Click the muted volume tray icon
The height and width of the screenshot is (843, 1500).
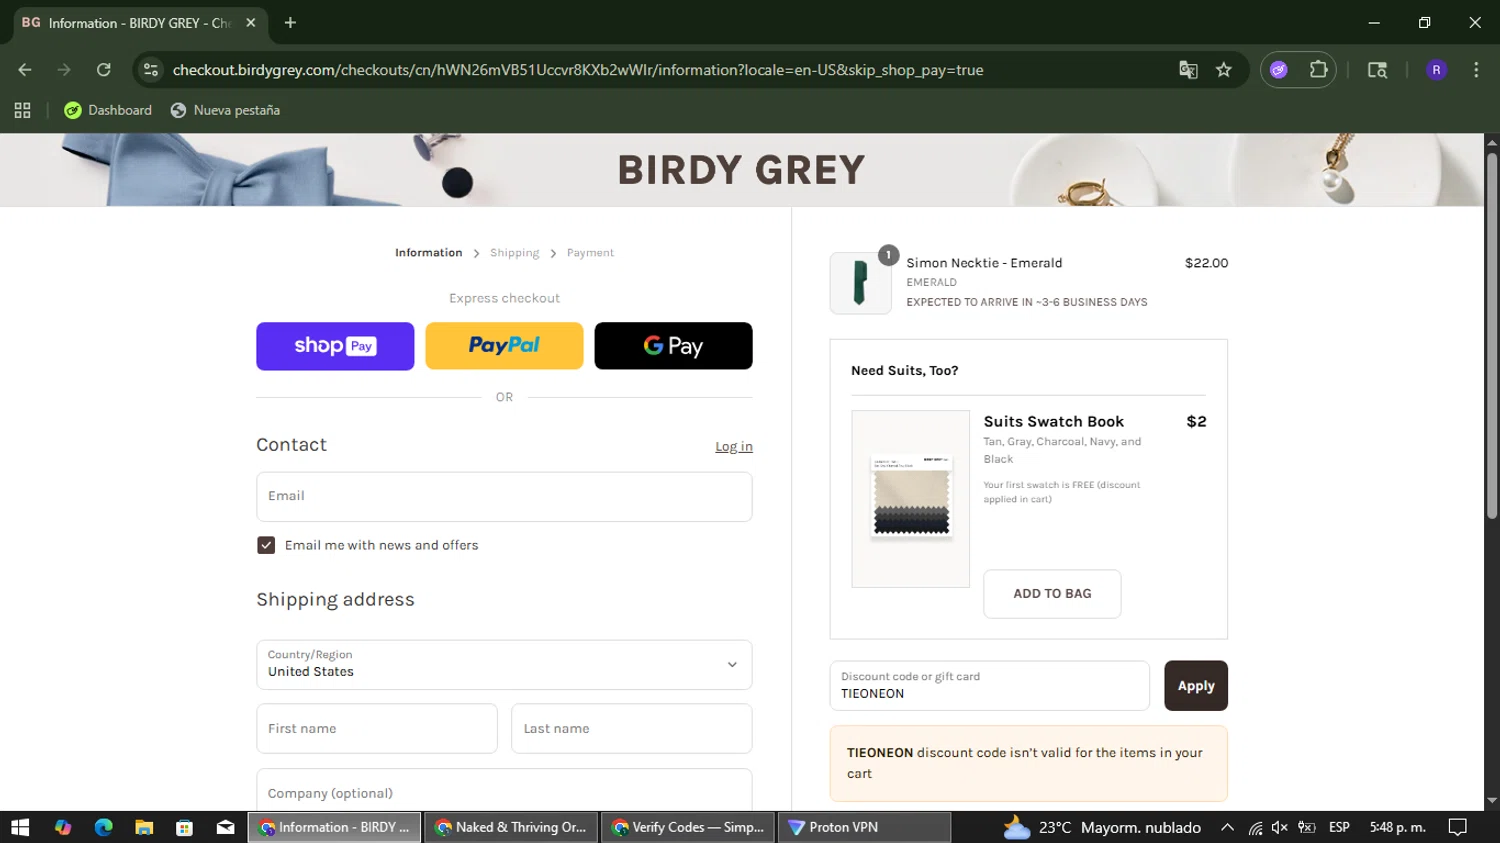click(1280, 827)
